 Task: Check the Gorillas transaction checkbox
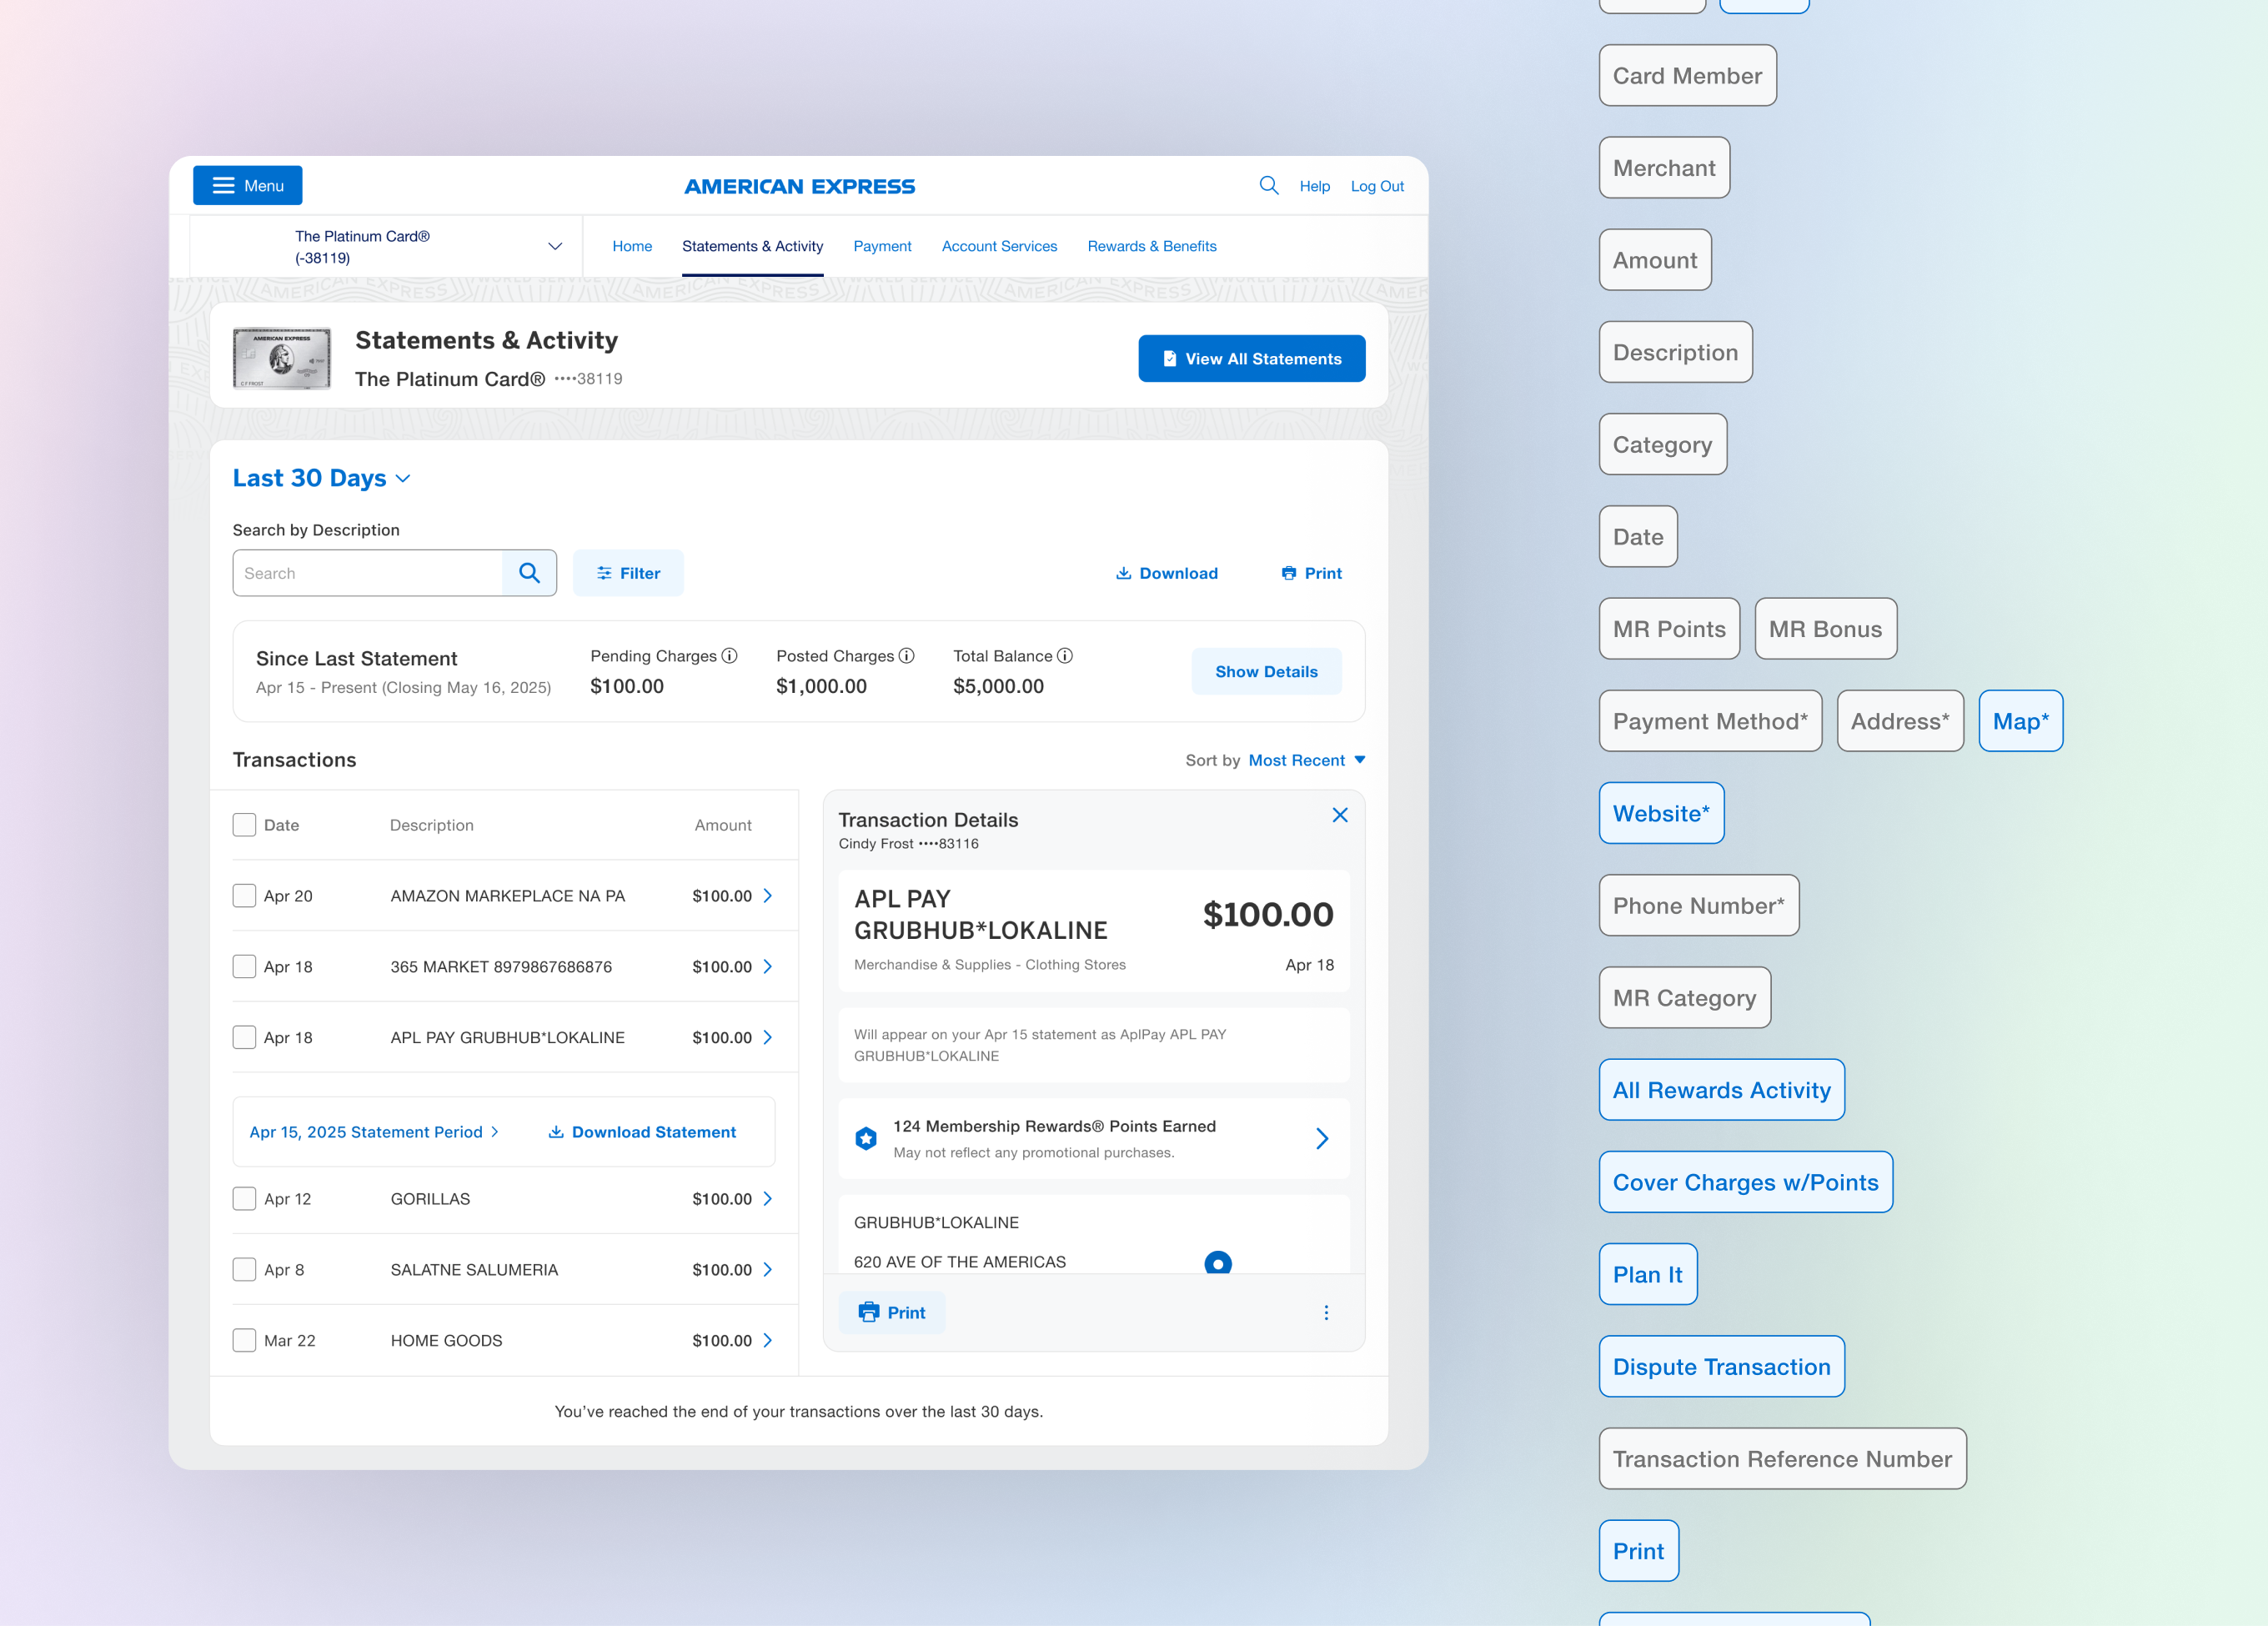pyautogui.click(x=244, y=1198)
